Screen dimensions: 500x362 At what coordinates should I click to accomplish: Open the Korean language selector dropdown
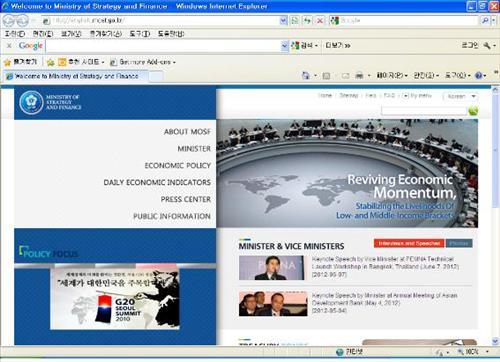pyautogui.click(x=461, y=96)
